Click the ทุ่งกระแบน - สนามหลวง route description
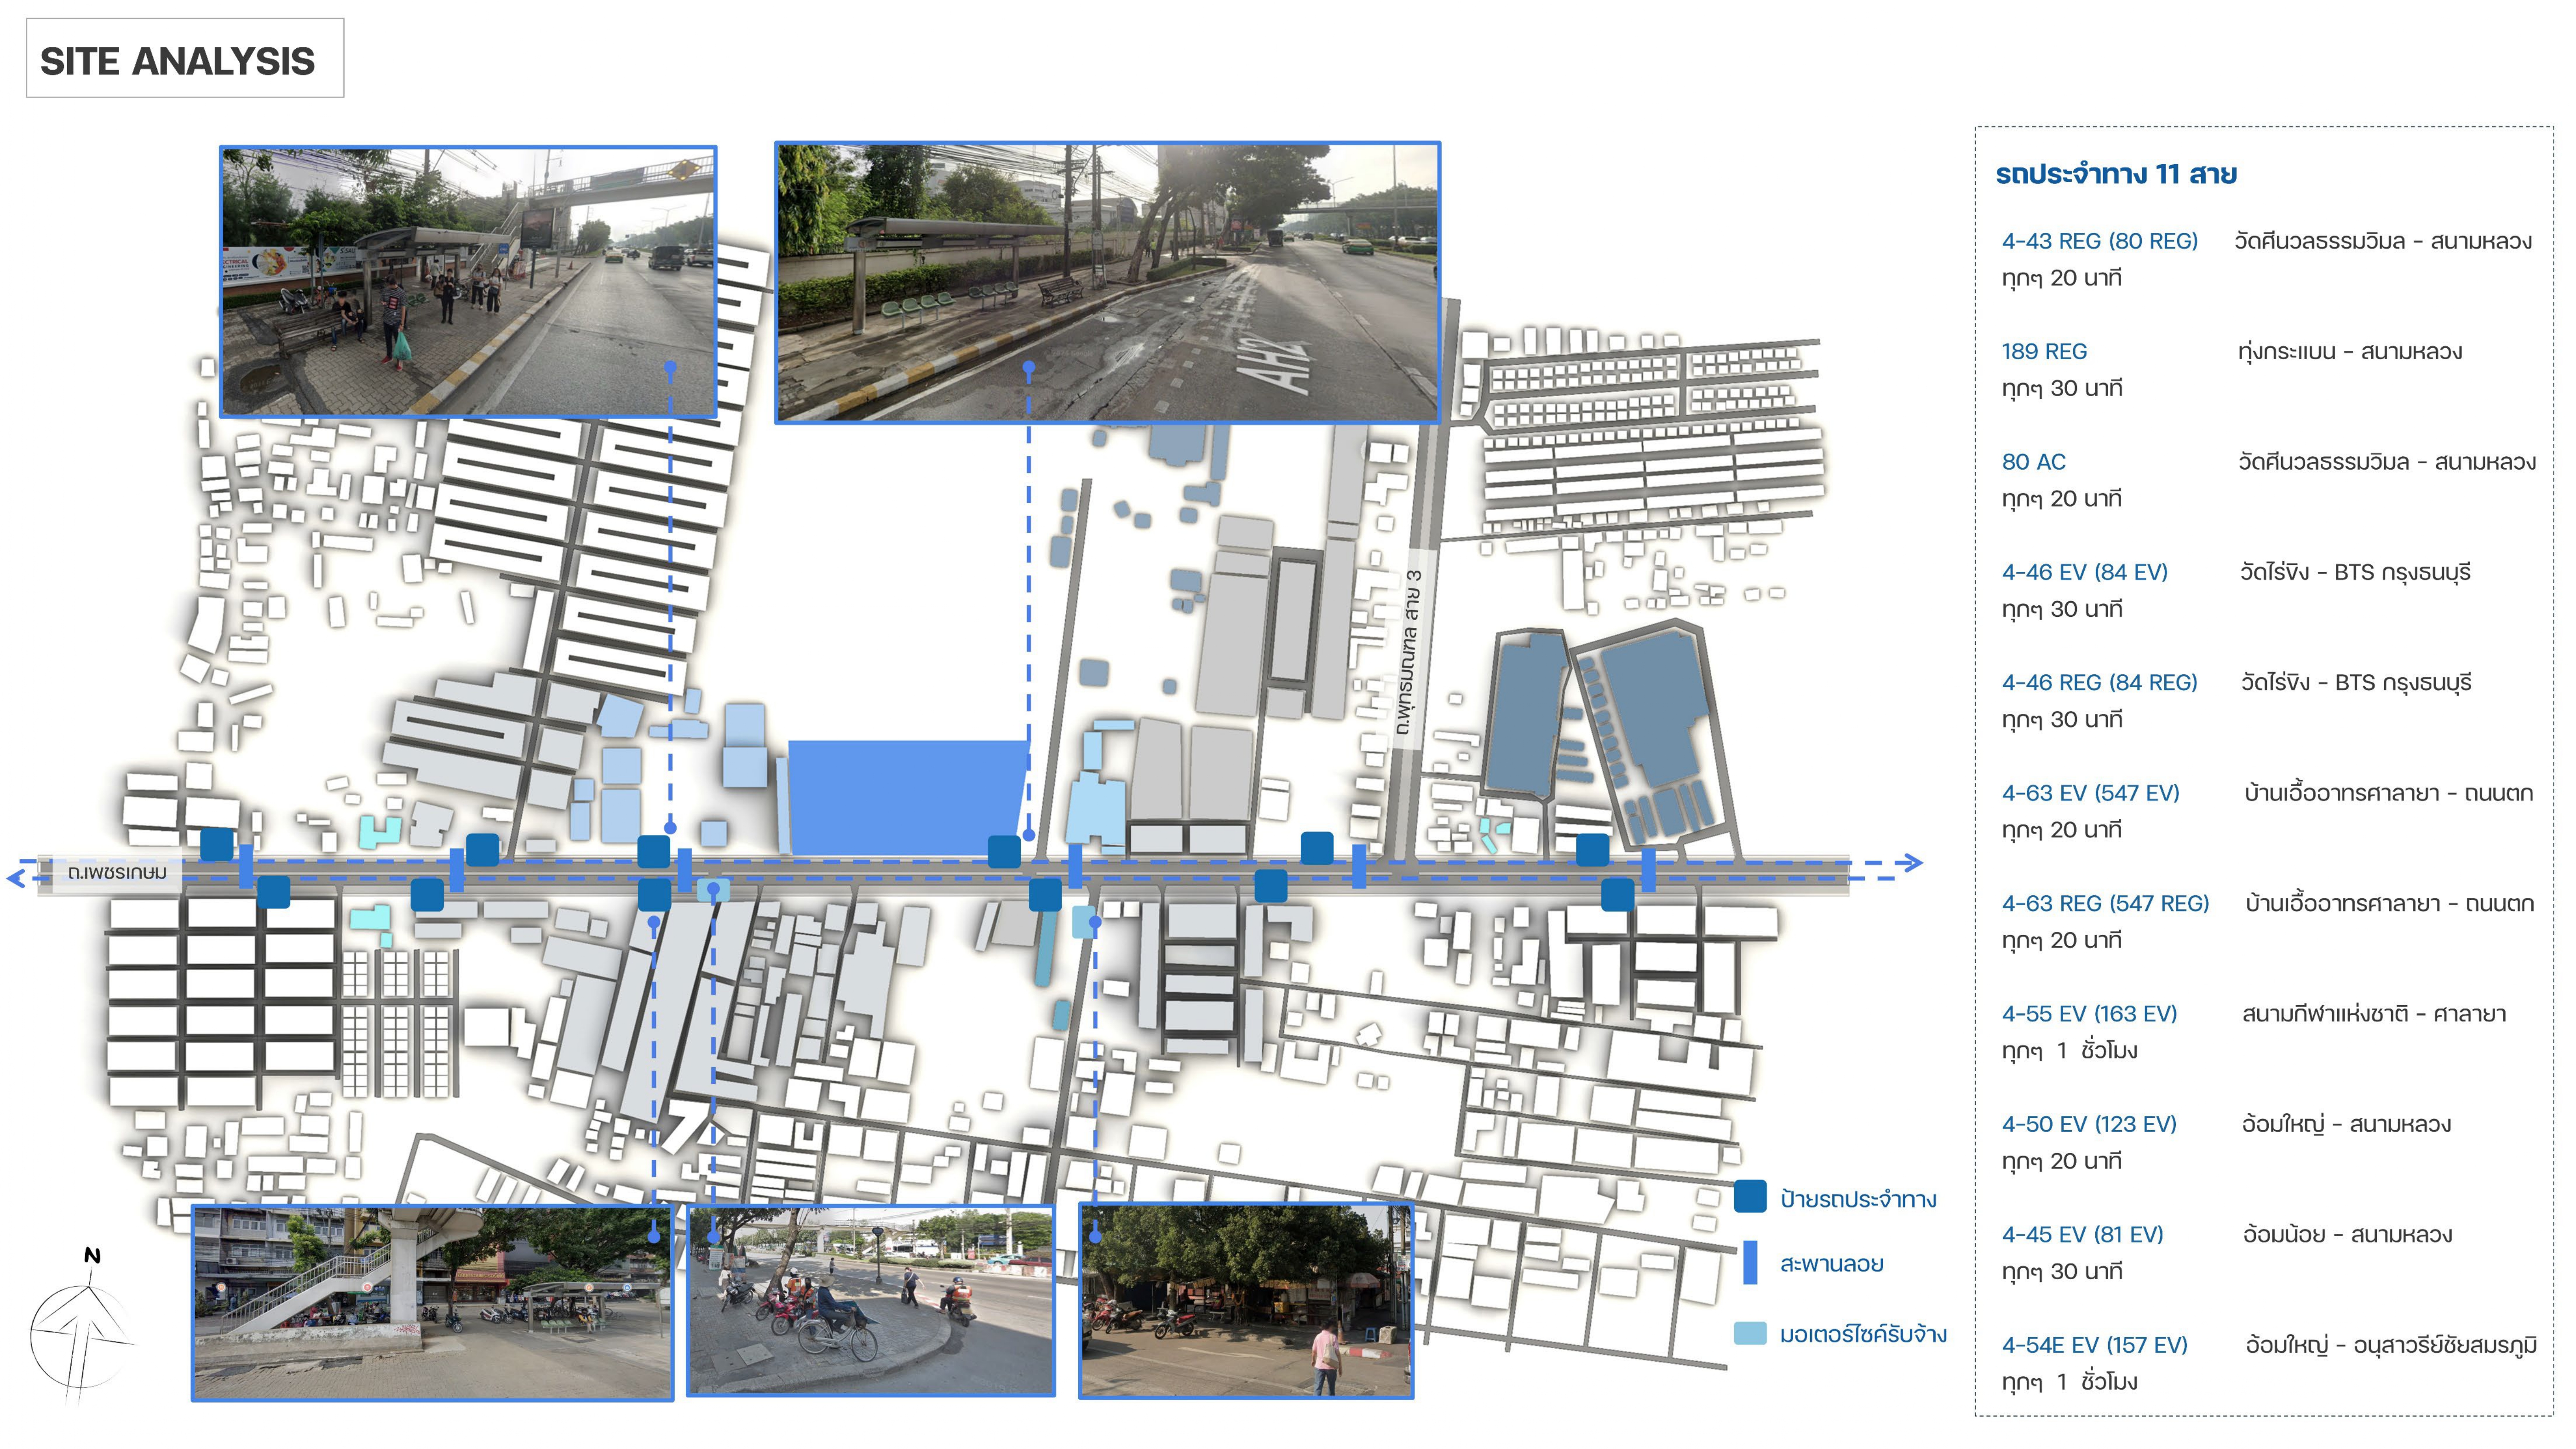Image resolution: width=2576 pixels, height=1449 pixels. (x=2350, y=352)
